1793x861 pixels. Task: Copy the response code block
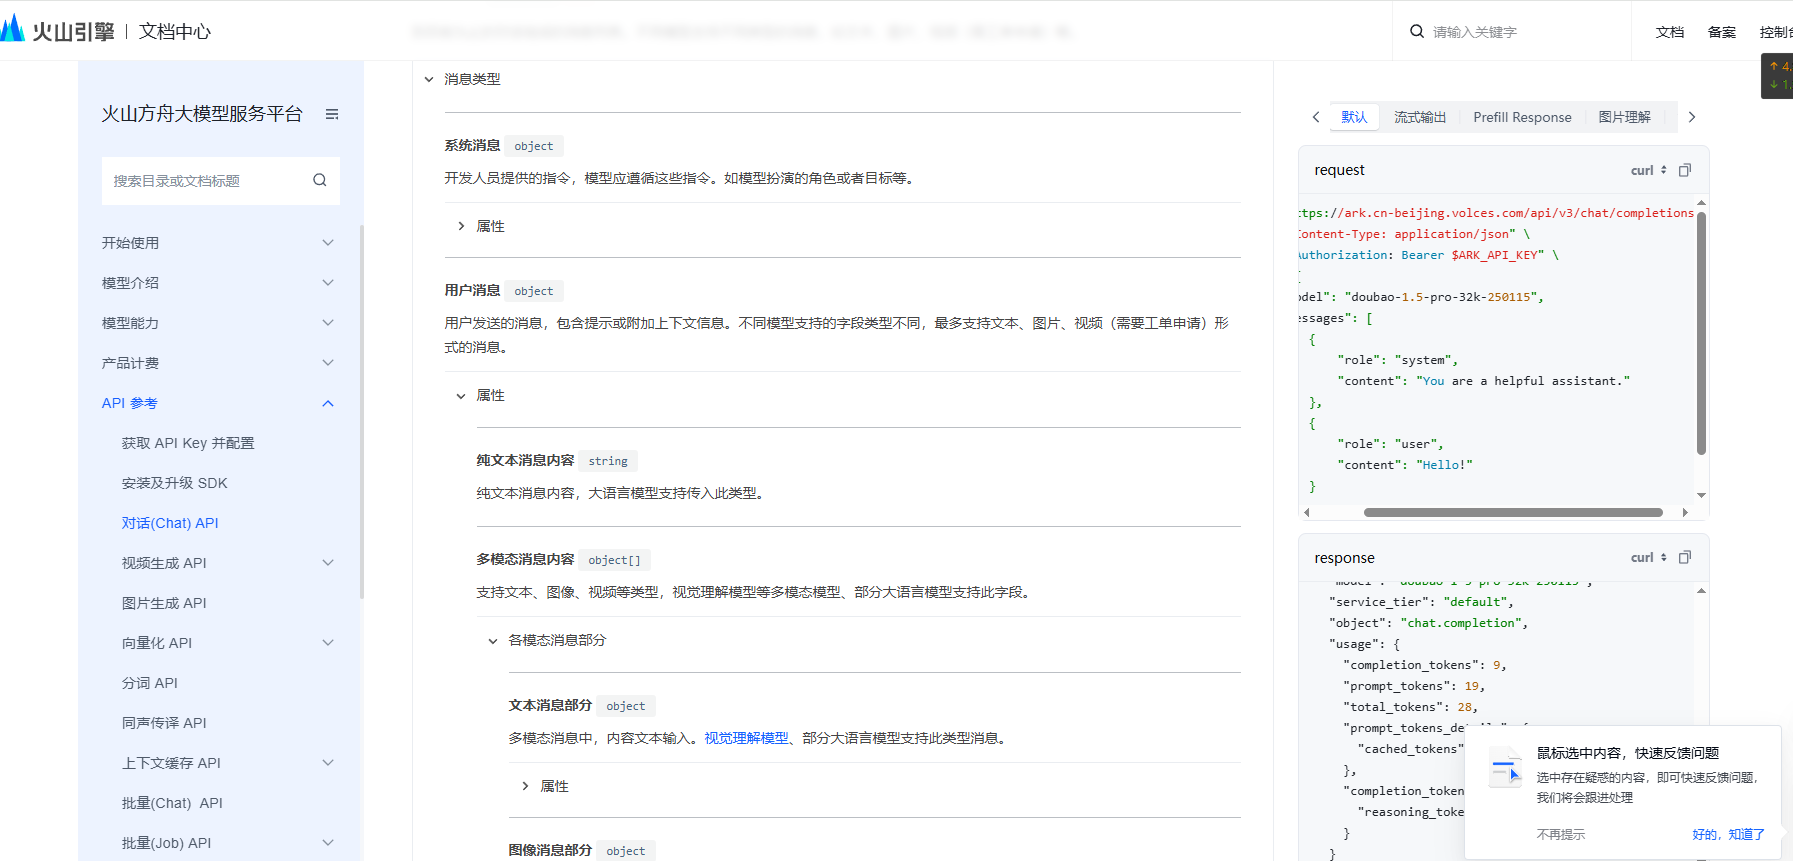1685,557
